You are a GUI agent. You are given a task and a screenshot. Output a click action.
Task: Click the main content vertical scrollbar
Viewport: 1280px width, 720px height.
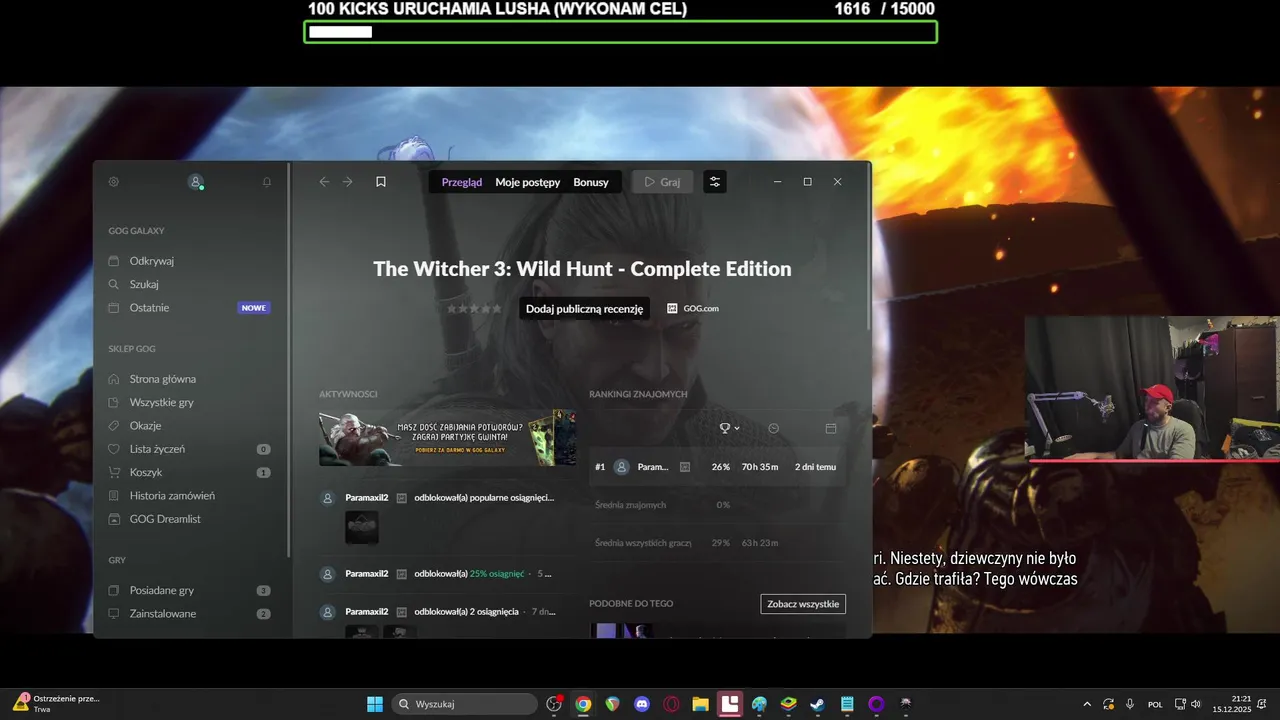coord(869,248)
